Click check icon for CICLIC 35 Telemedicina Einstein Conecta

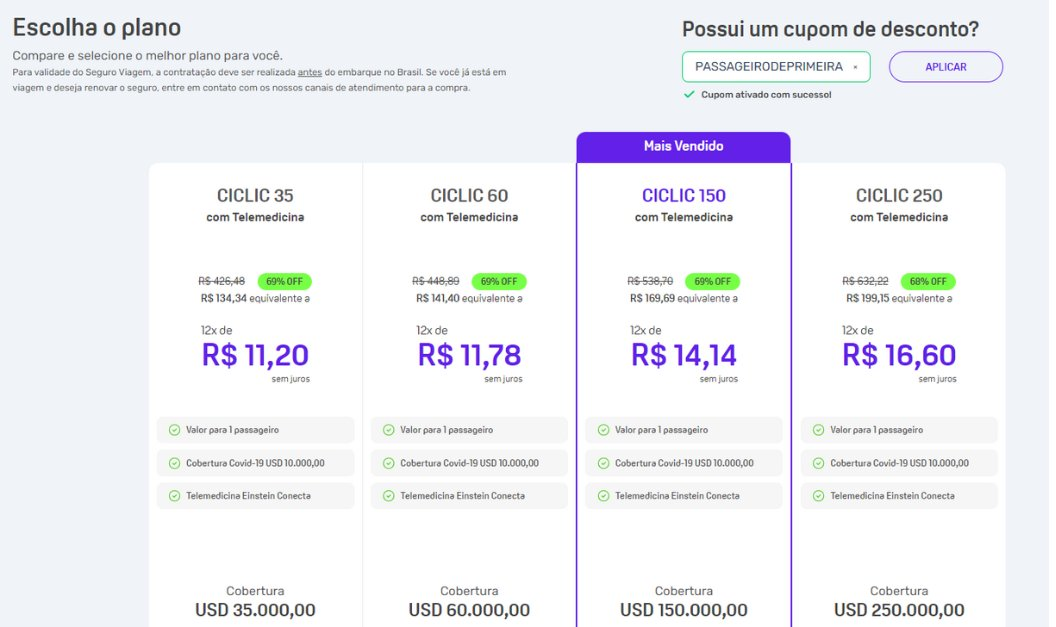(174, 496)
